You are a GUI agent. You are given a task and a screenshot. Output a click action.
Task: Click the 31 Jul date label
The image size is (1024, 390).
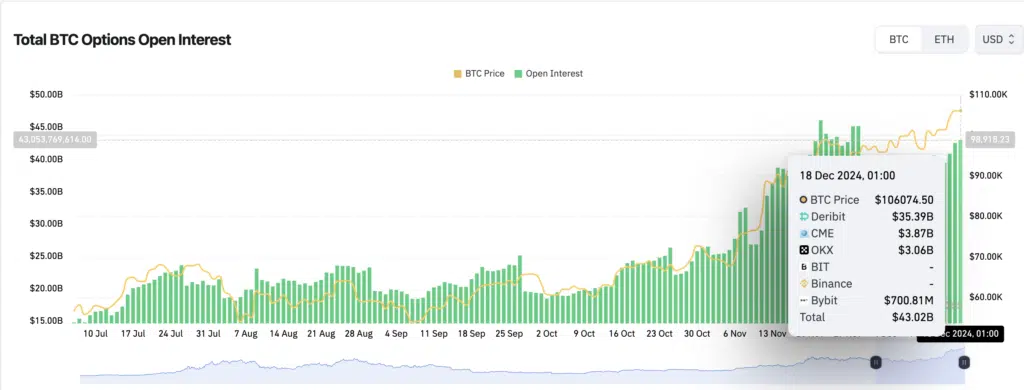(x=209, y=334)
